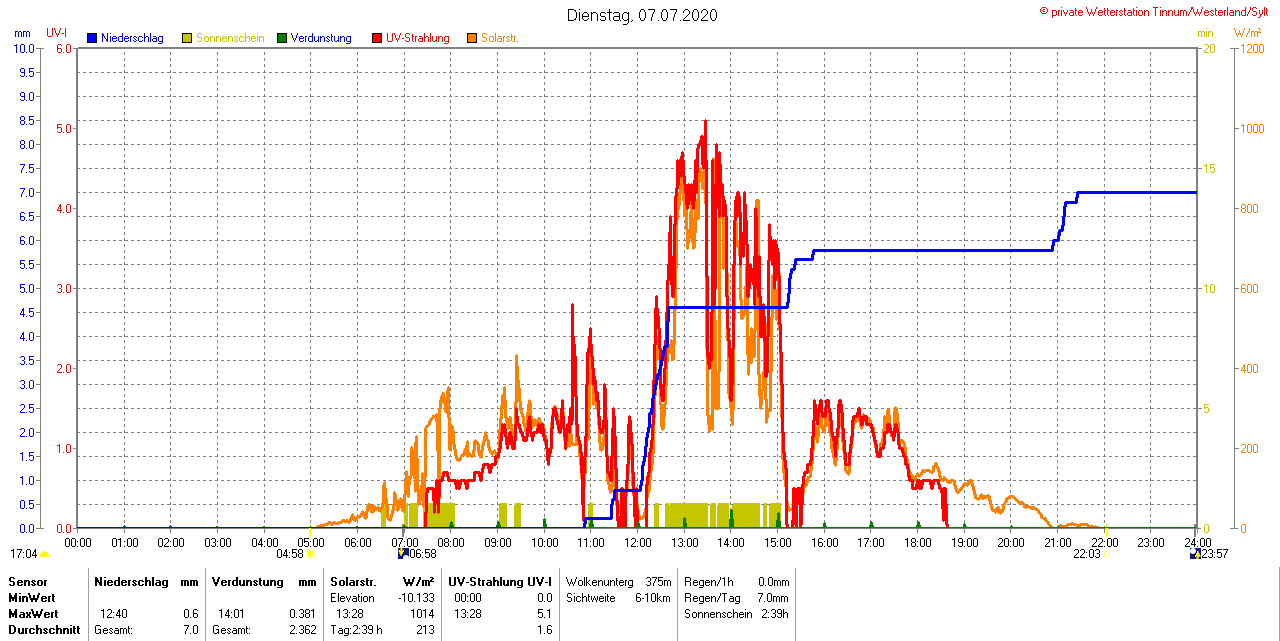1280x641 pixels.
Task: Click the Sonnenschein legend label
Action: click(230, 38)
